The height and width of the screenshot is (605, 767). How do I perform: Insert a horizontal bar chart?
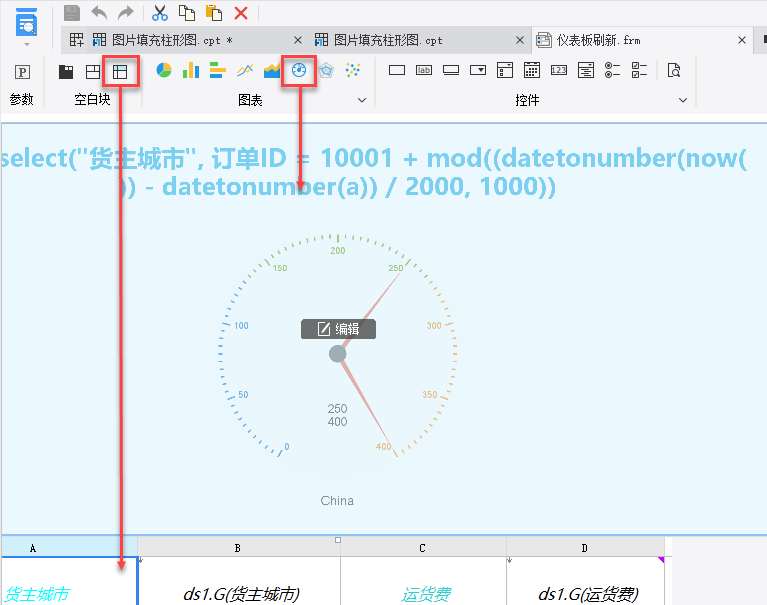click(x=218, y=70)
